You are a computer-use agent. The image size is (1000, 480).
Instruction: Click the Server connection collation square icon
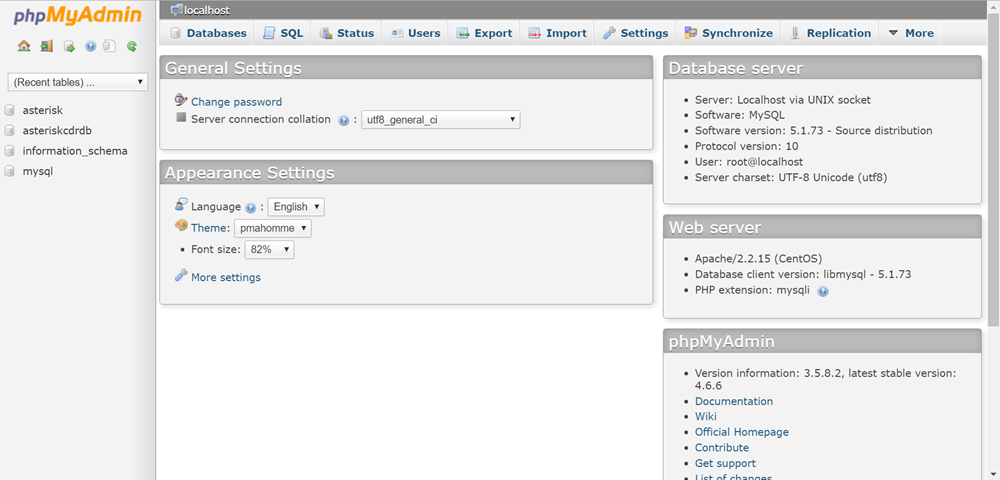(x=181, y=117)
